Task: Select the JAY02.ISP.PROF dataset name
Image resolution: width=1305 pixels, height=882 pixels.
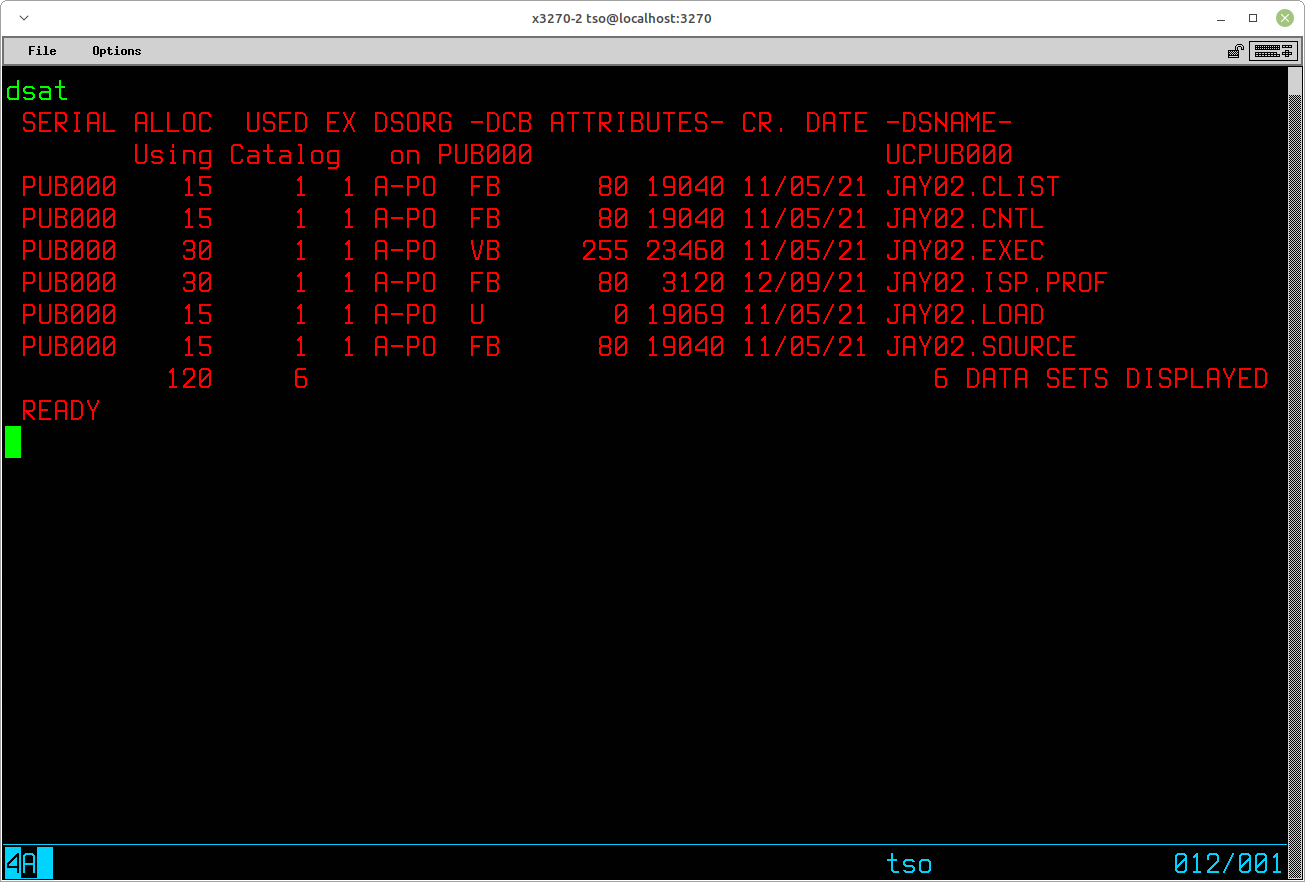Action: (x=996, y=283)
